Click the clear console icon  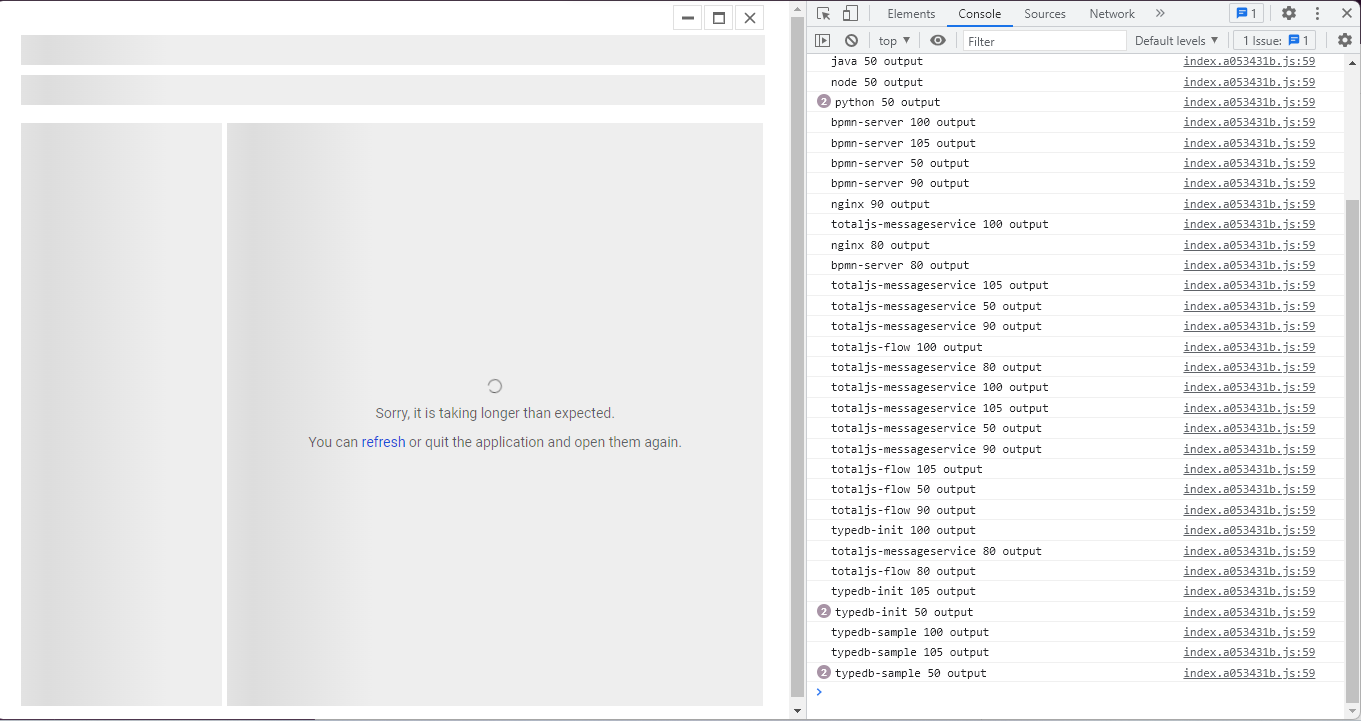point(851,40)
